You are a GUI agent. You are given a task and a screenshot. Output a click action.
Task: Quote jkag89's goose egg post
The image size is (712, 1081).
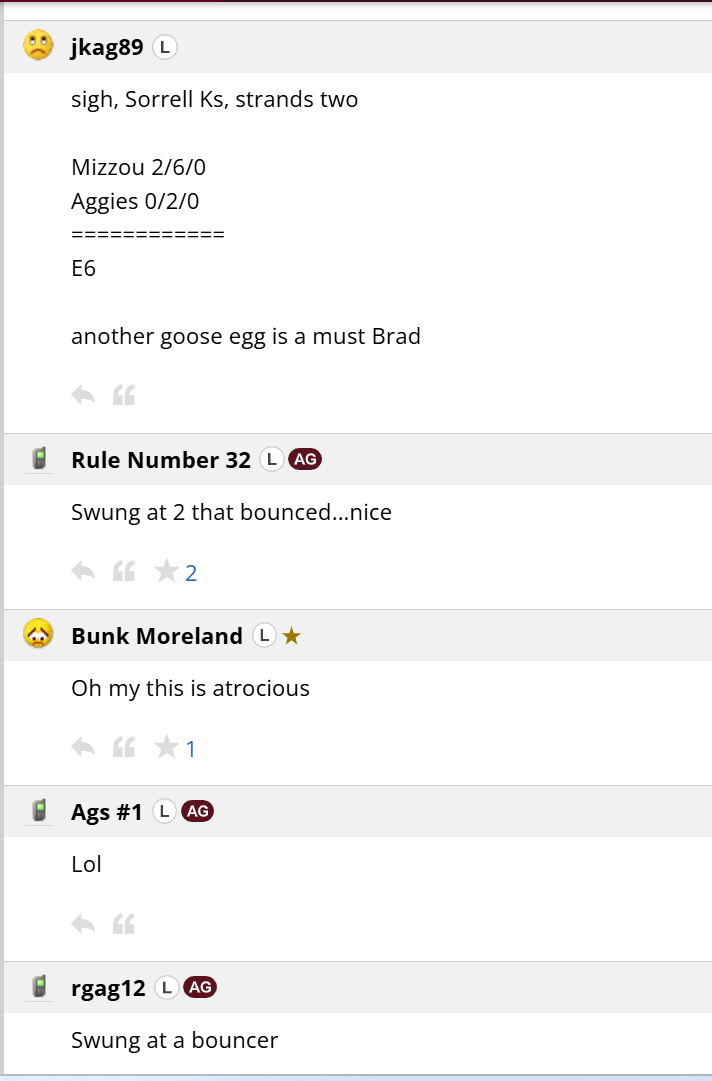click(124, 395)
